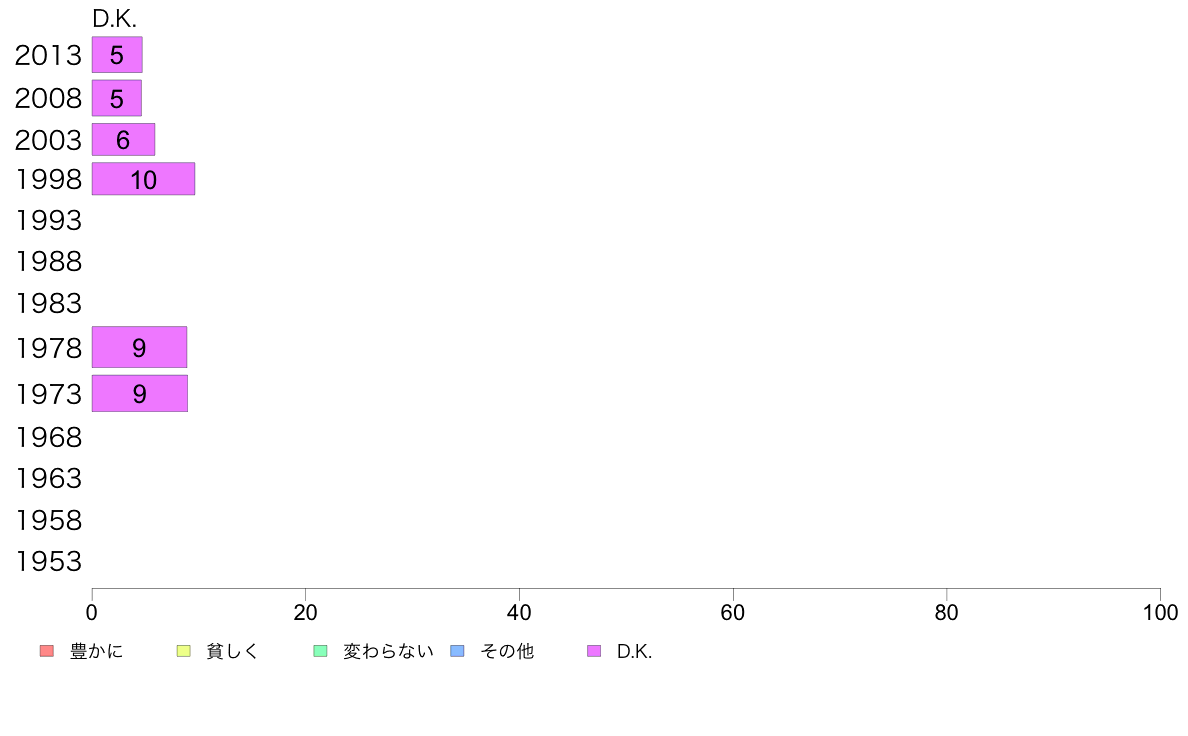Select the 2013 bar showing 5

click(117, 55)
